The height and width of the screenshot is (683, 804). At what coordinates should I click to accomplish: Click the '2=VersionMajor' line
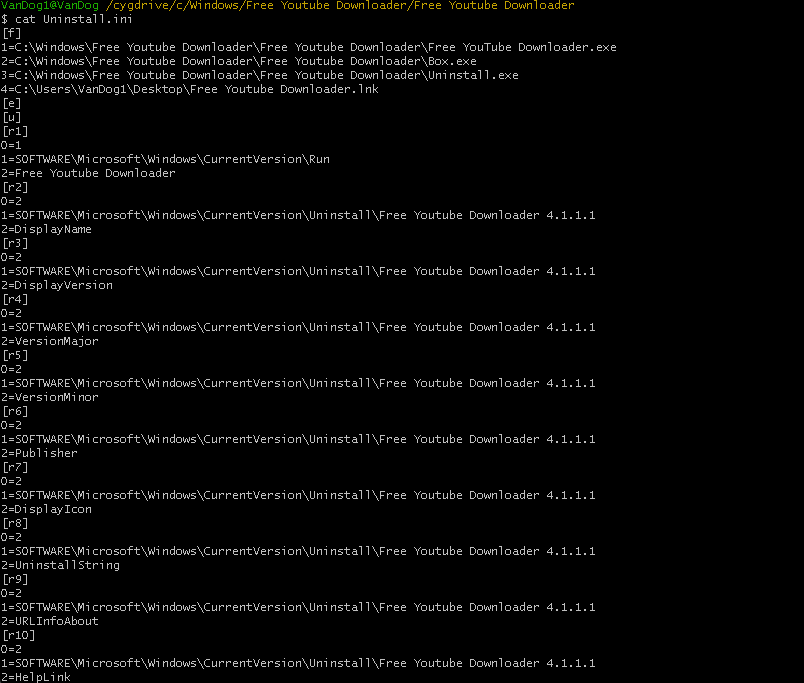[x=50, y=341]
